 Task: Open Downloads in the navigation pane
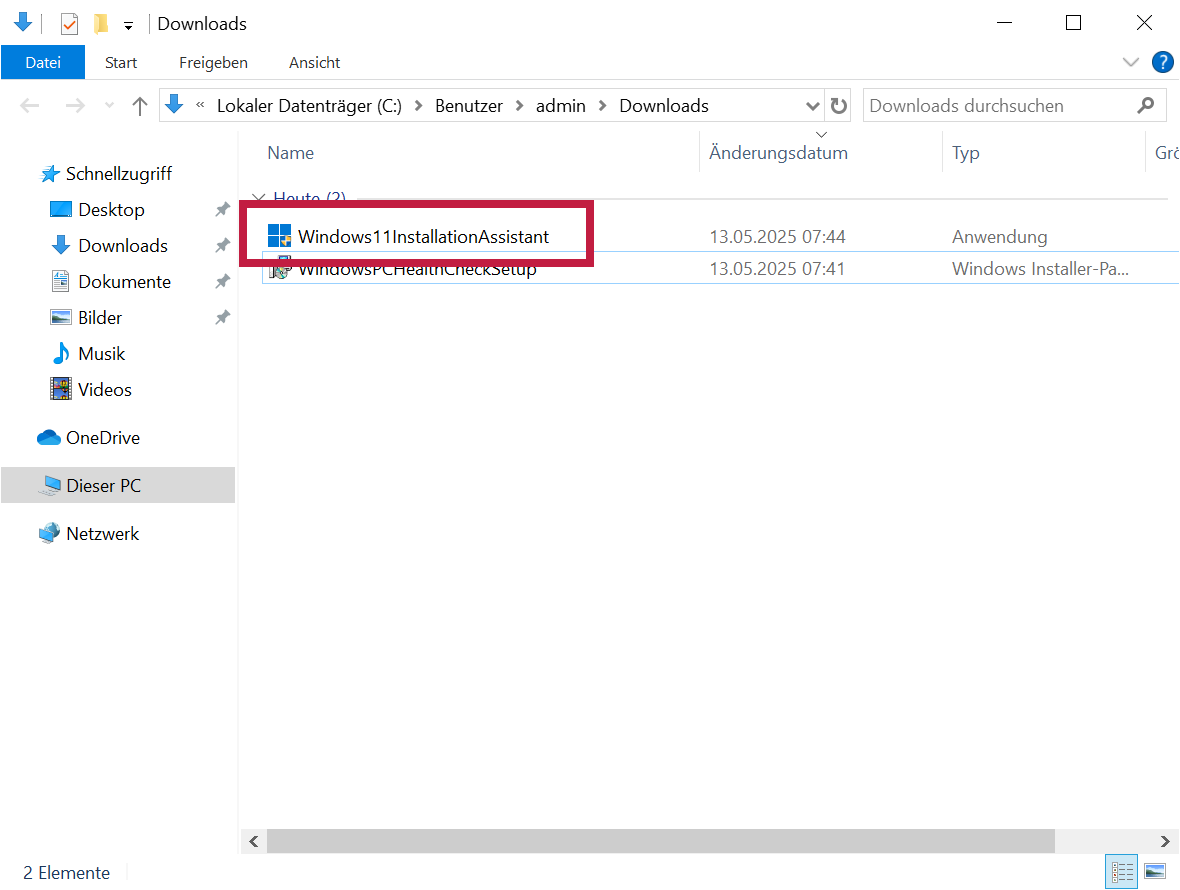(123, 246)
